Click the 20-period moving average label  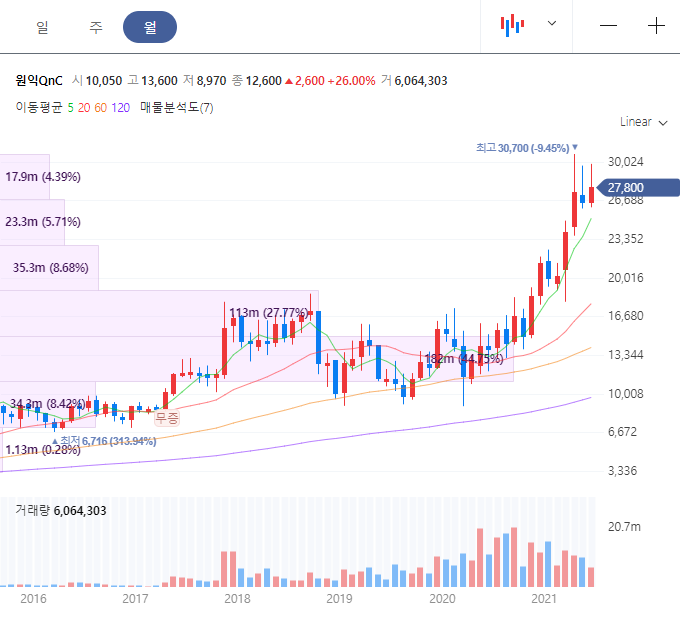(x=84, y=108)
